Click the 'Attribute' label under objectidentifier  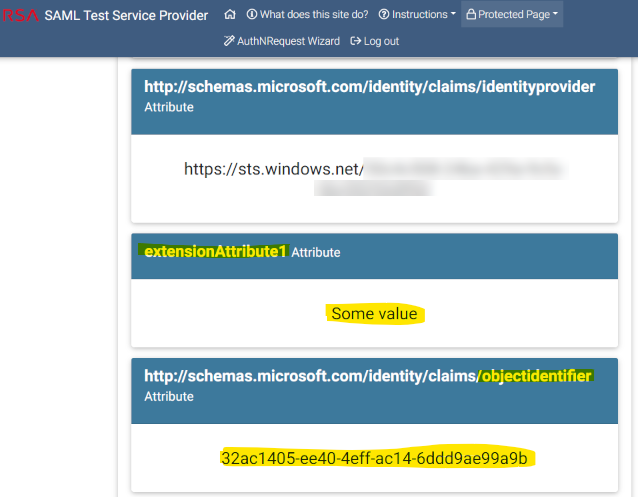click(x=169, y=396)
